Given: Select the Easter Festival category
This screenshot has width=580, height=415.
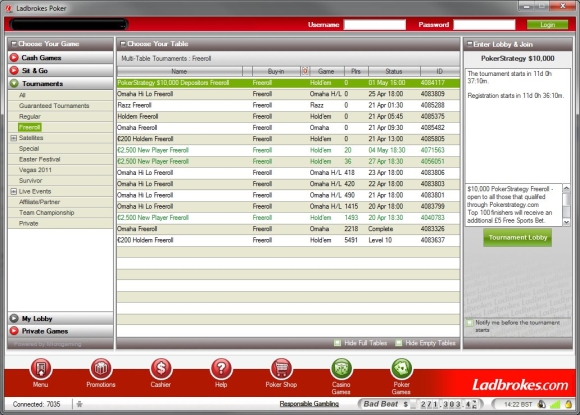Looking at the screenshot, I should (x=40, y=159).
